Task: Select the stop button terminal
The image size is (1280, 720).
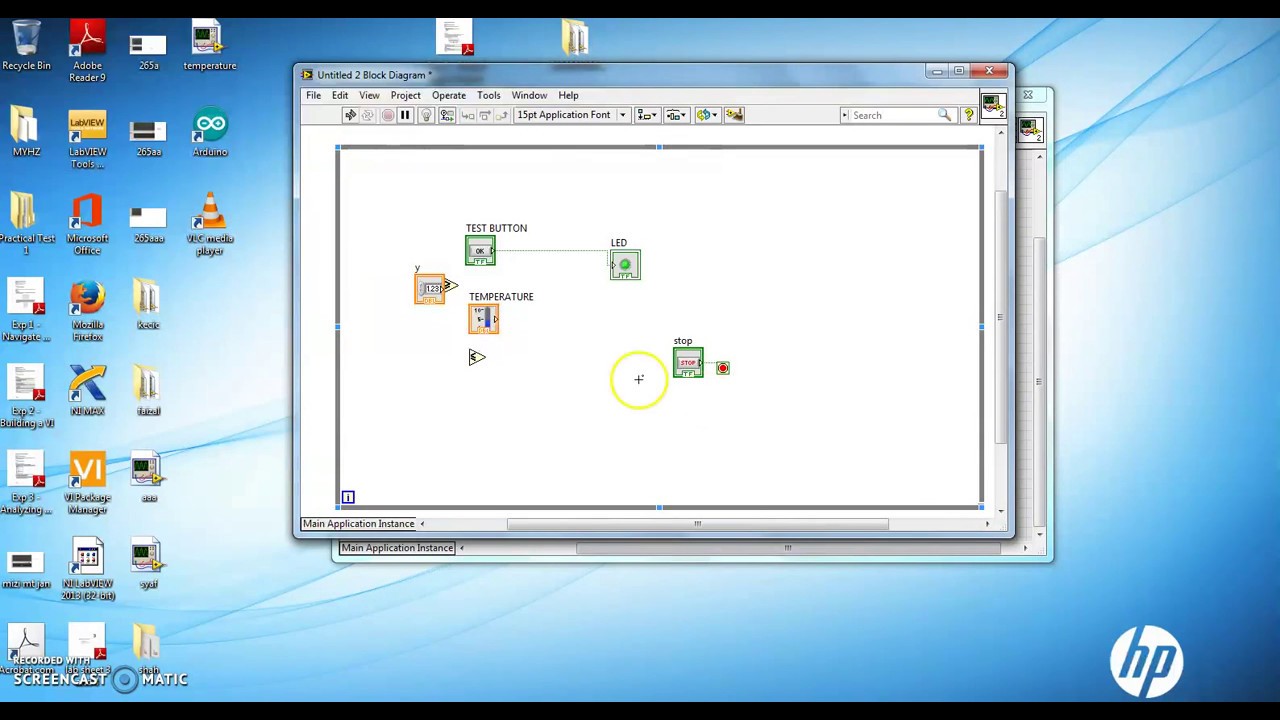Action: pos(688,362)
